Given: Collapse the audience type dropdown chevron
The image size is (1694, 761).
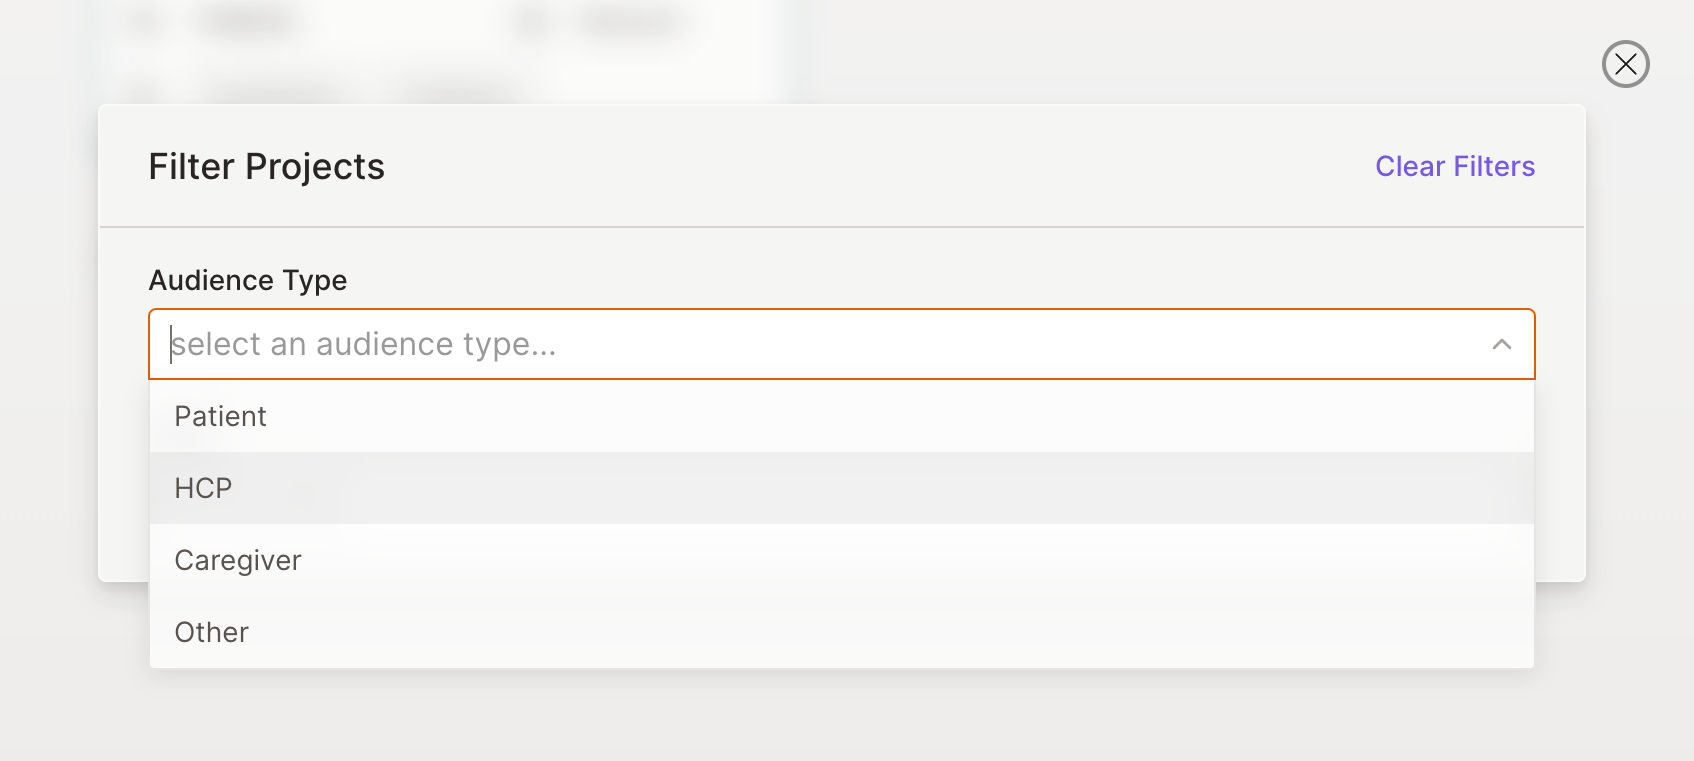Looking at the screenshot, I should pos(1501,344).
